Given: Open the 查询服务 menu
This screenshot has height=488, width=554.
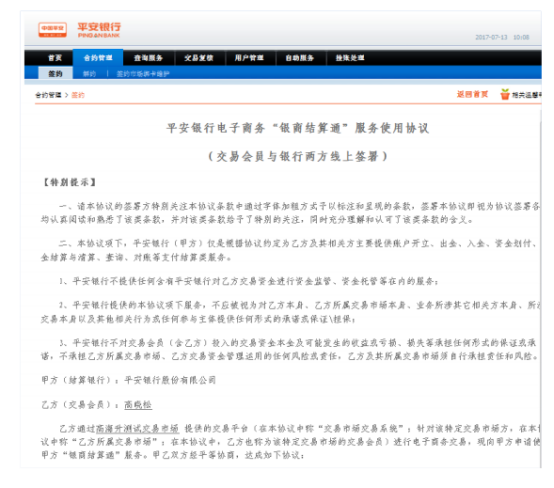Looking at the screenshot, I should click(148, 58).
